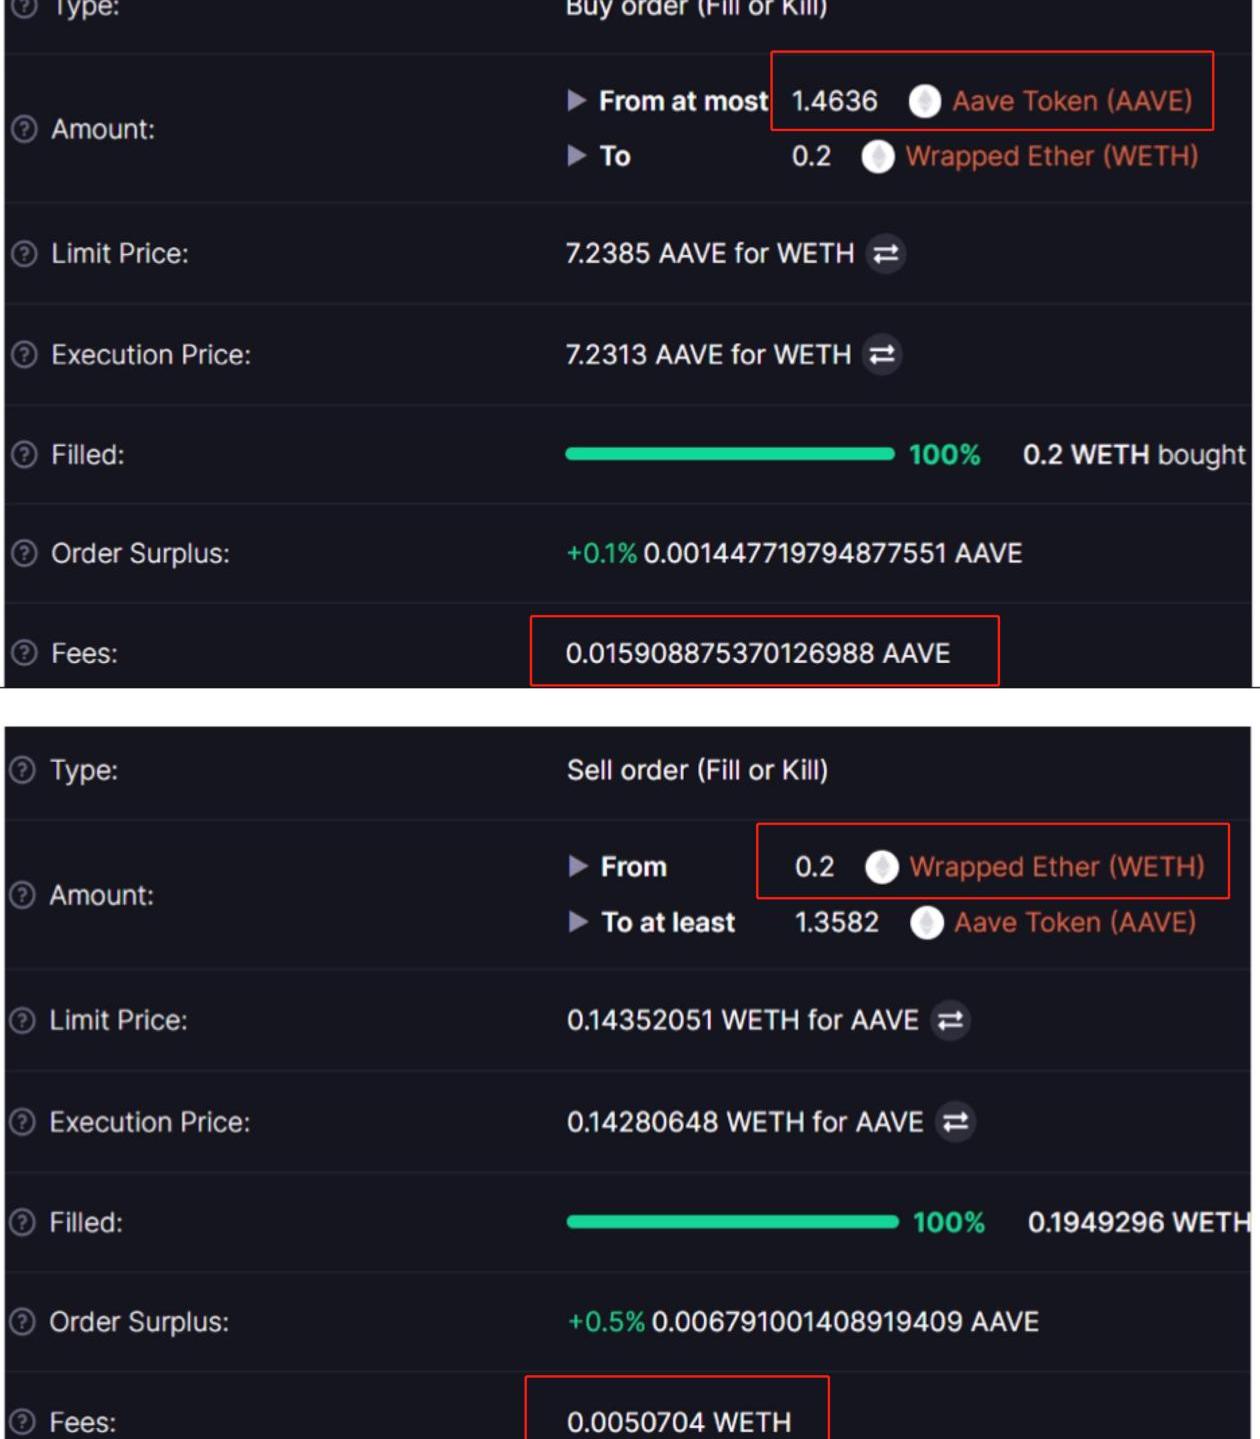Expand the "To at least" triangle arrow
Viewport: 1260px width, 1439px height.
pyautogui.click(x=578, y=922)
